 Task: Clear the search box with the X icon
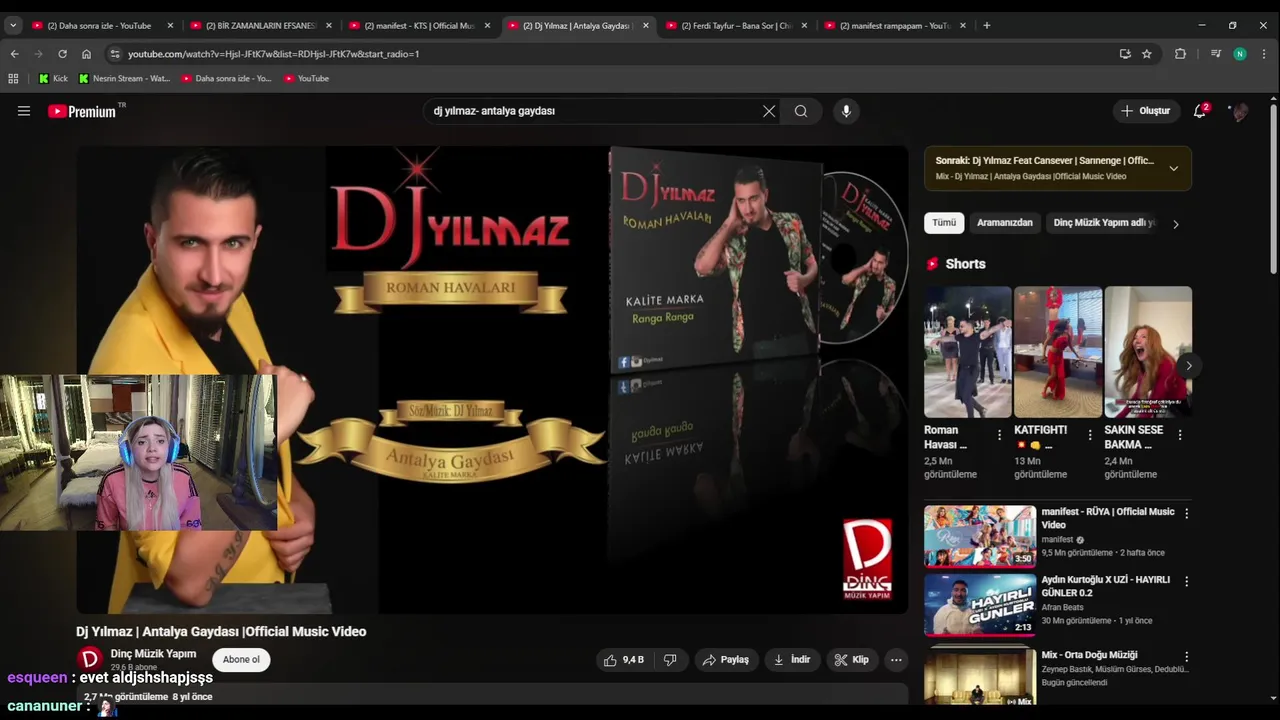click(x=769, y=111)
